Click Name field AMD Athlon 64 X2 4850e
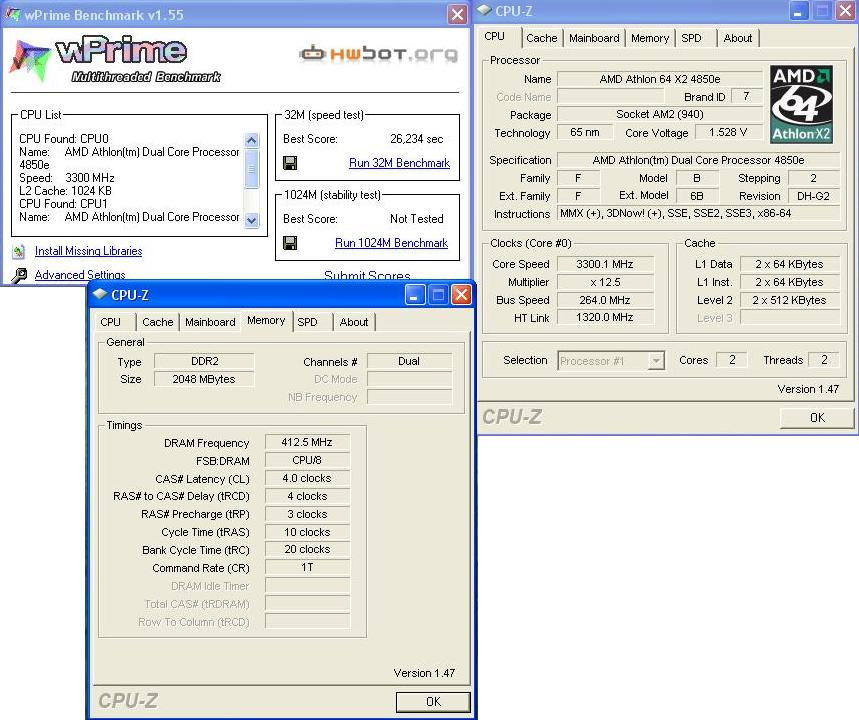 660,79
